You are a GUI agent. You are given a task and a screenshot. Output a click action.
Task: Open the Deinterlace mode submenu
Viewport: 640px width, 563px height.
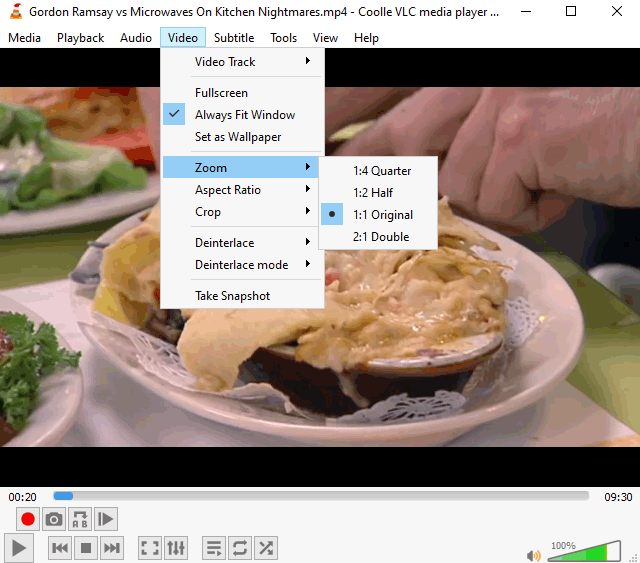(242, 265)
